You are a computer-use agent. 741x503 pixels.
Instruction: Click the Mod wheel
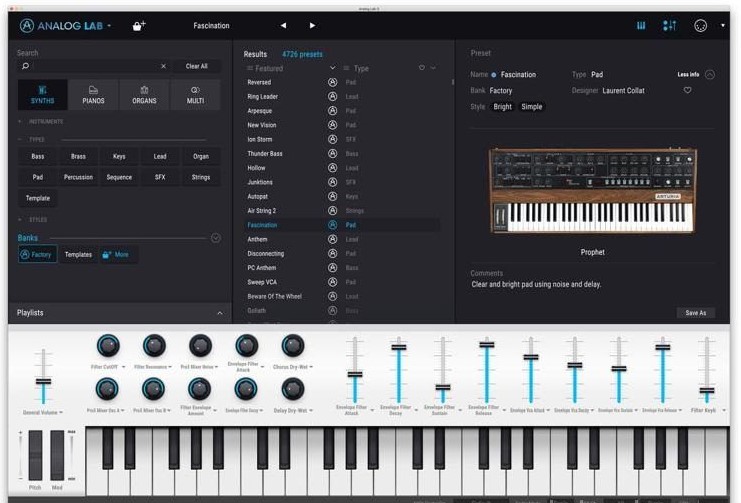click(x=57, y=455)
